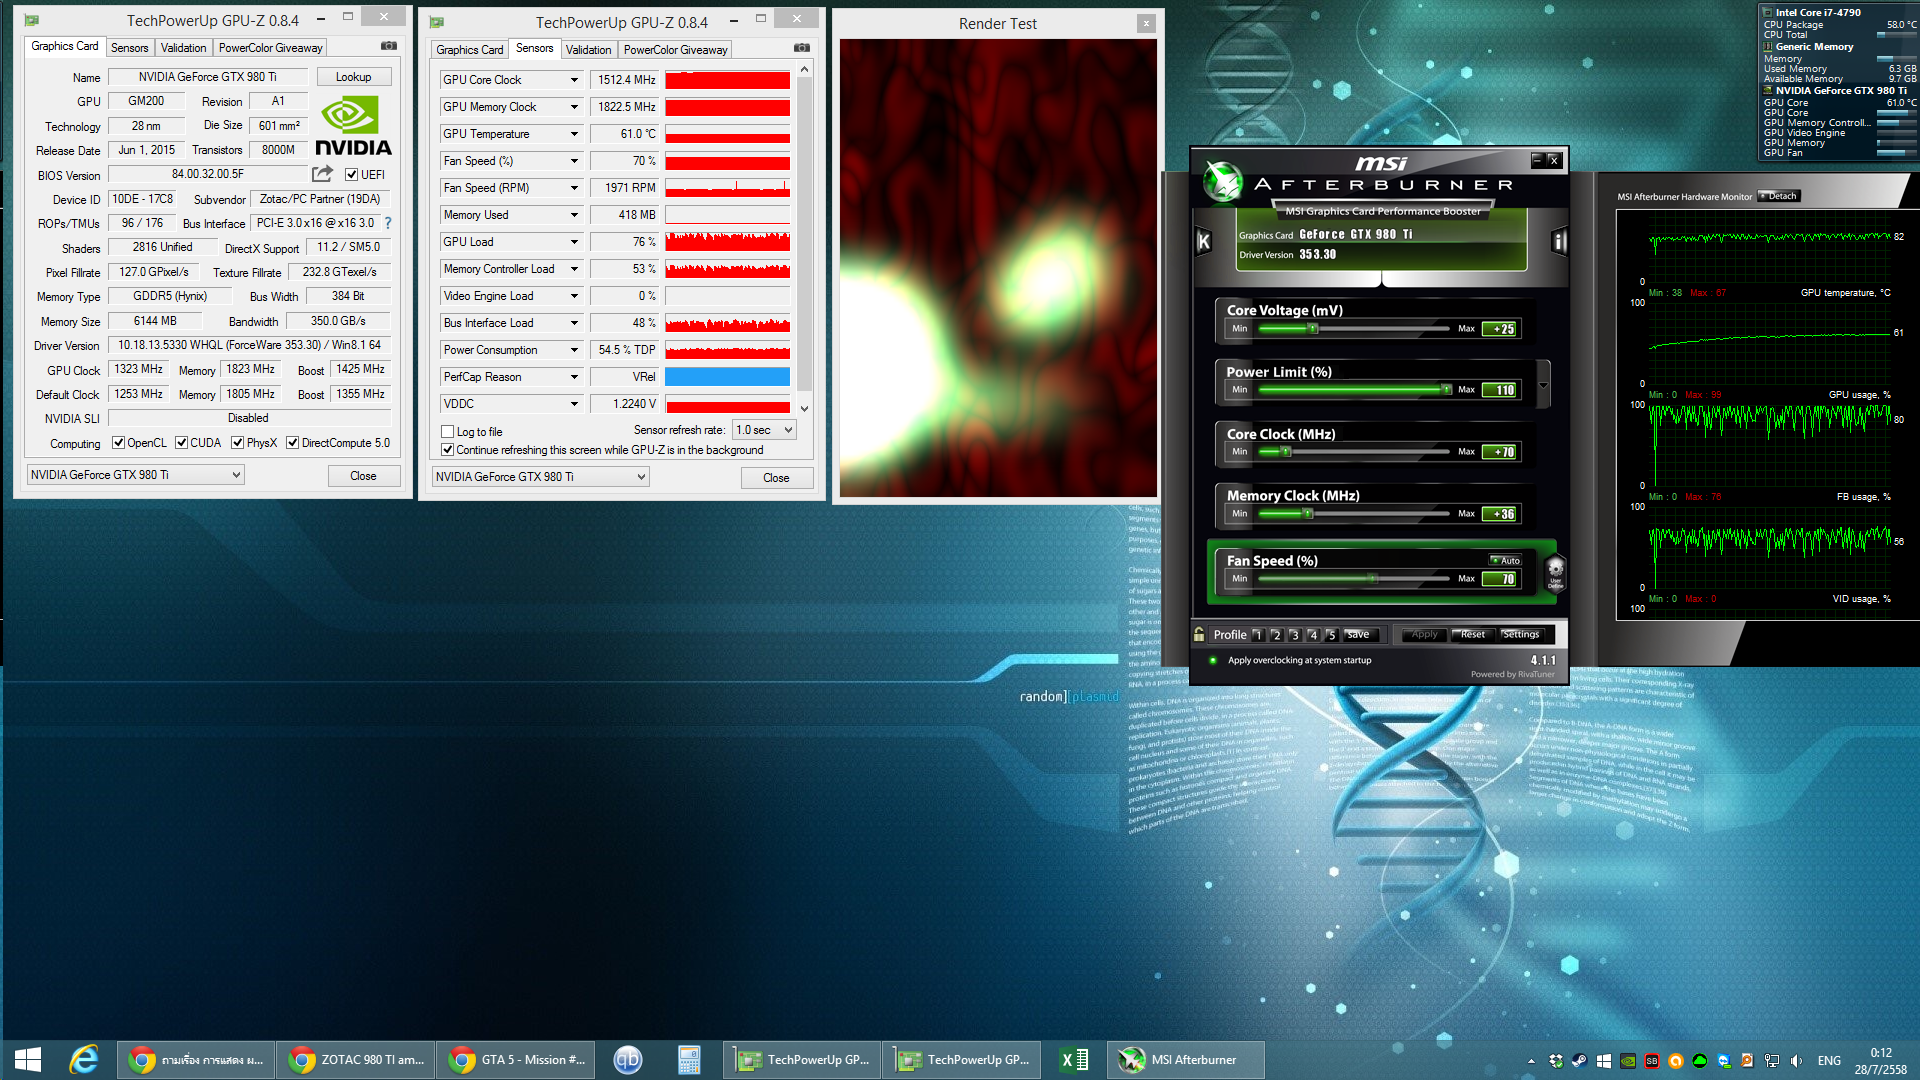Open the PowerColor Giveaway tab in left window
Image resolution: width=1920 pixels, height=1080 pixels.
coord(270,48)
